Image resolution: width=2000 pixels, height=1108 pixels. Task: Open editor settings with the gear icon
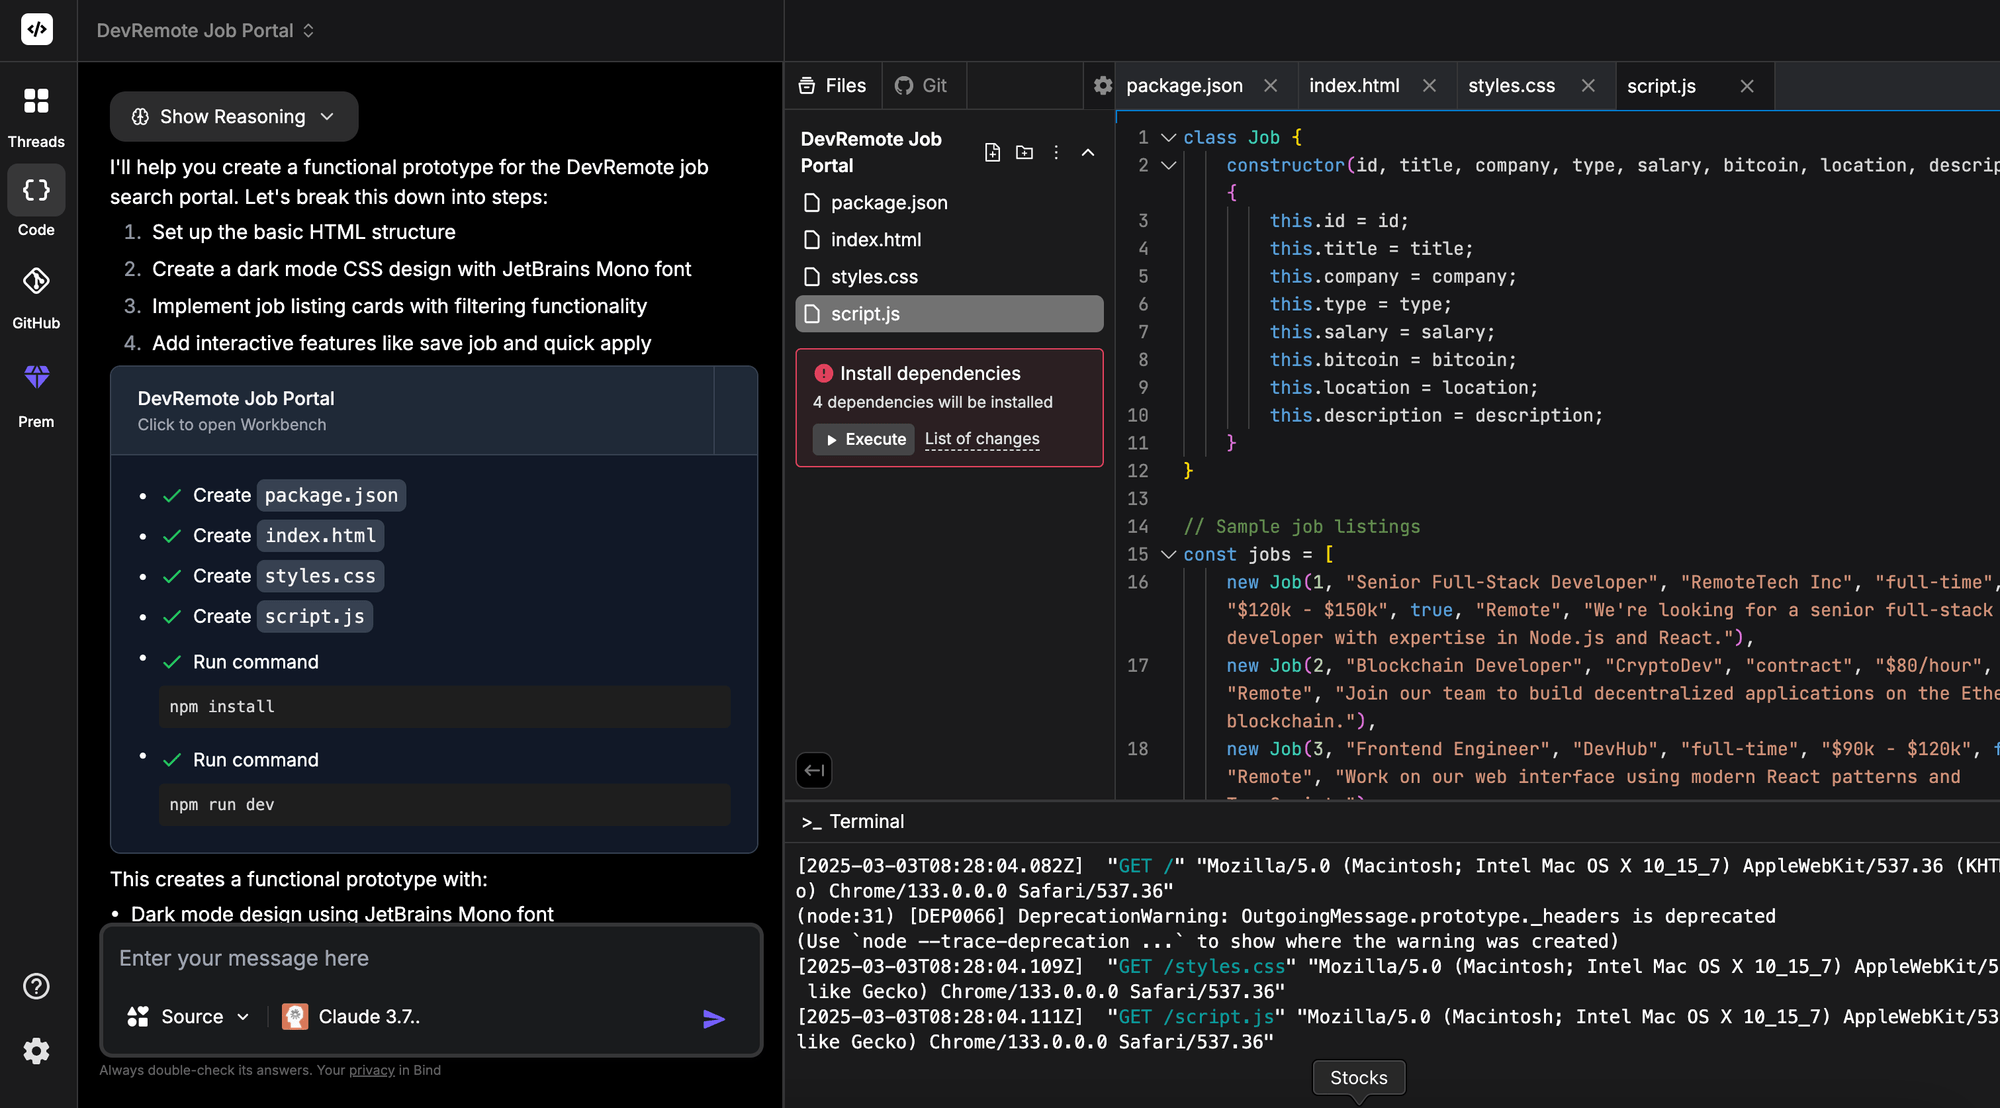(x=1100, y=86)
